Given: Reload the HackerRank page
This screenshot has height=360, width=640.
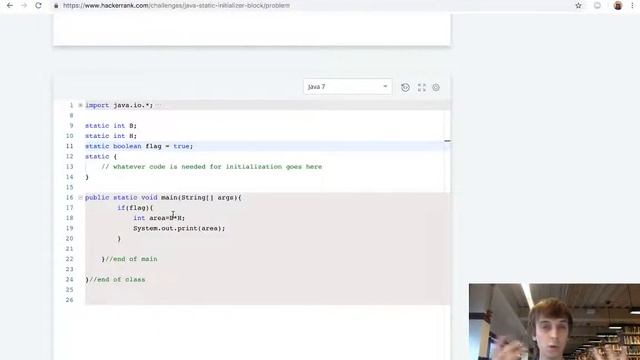Looking at the screenshot, I should (38, 6).
